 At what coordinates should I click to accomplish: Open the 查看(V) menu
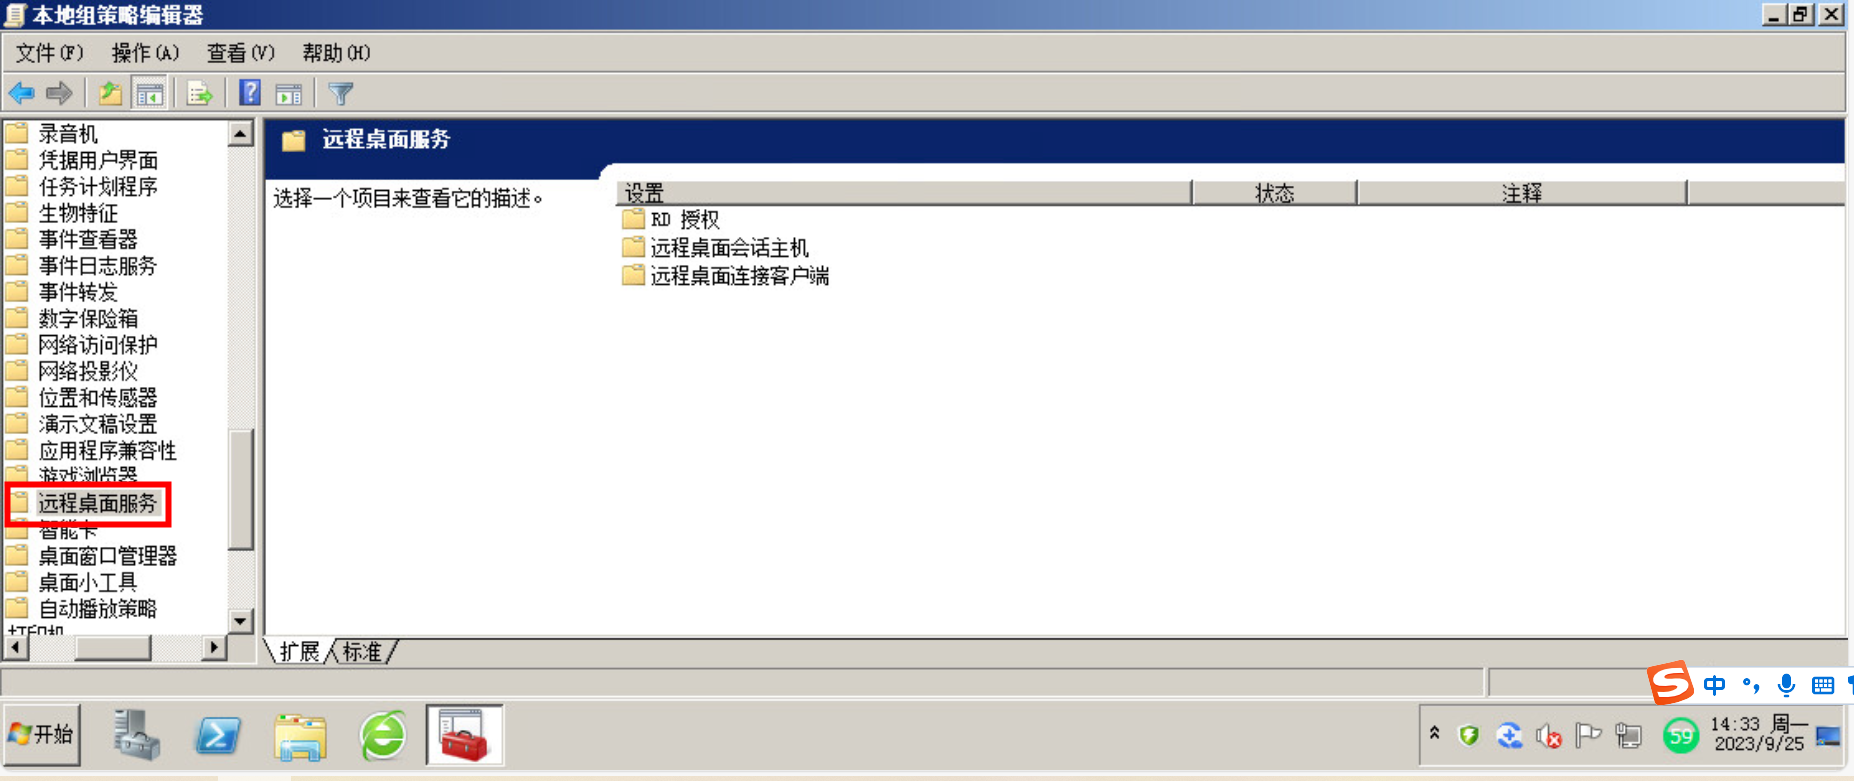pyautogui.click(x=240, y=53)
